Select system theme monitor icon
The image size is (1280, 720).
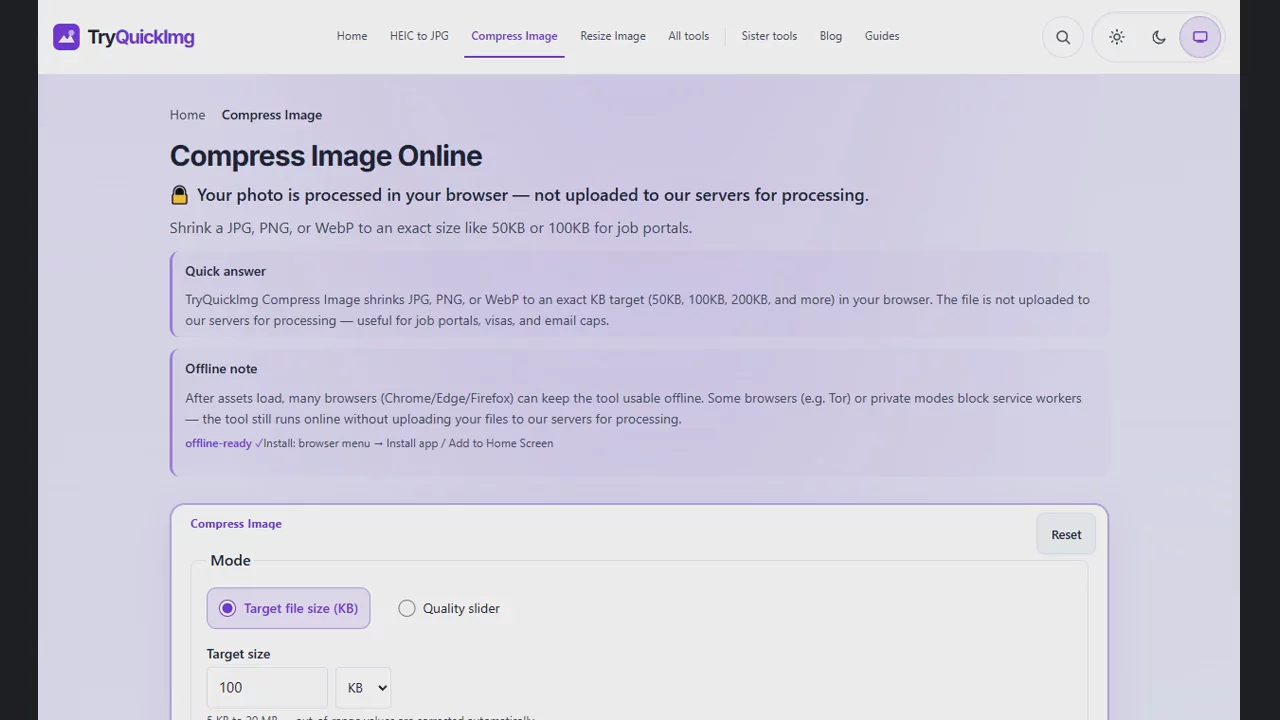coord(1200,37)
